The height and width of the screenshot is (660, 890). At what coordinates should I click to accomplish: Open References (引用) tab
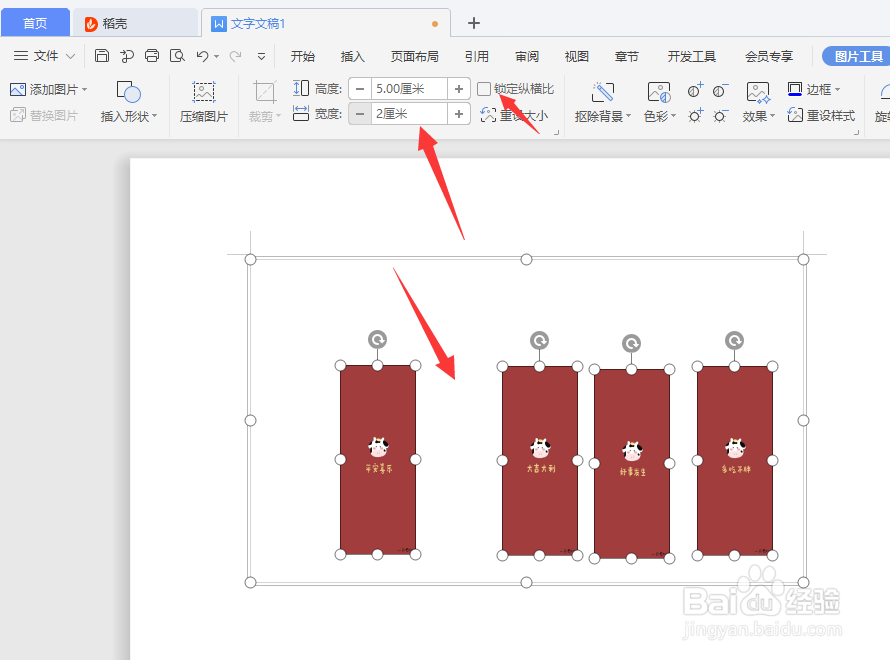[x=477, y=56]
